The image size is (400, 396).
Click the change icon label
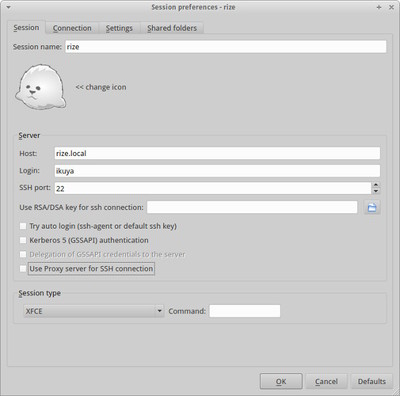pyautogui.click(x=101, y=87)
